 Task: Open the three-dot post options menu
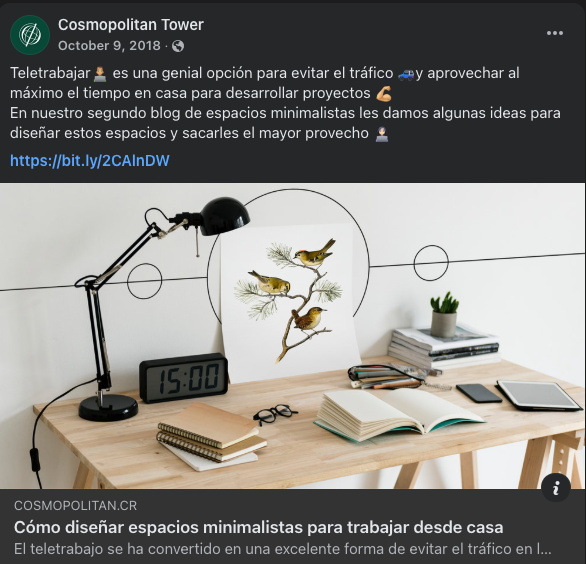pyautogui.click(x=555, y=33)
